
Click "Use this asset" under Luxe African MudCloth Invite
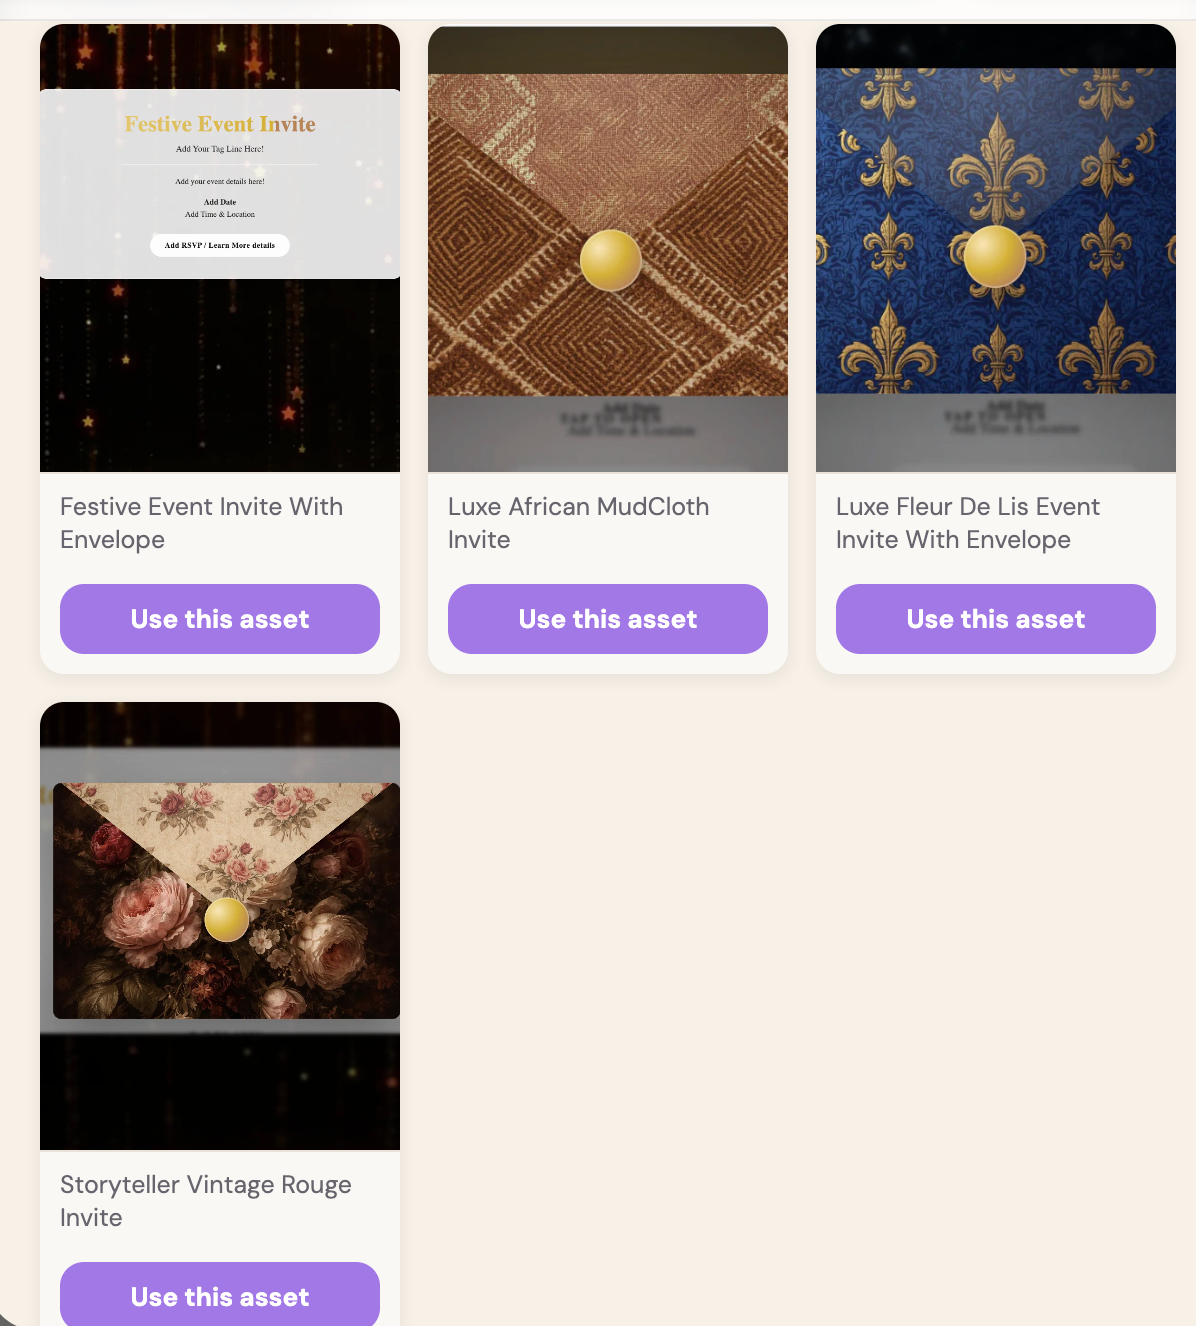607,619
